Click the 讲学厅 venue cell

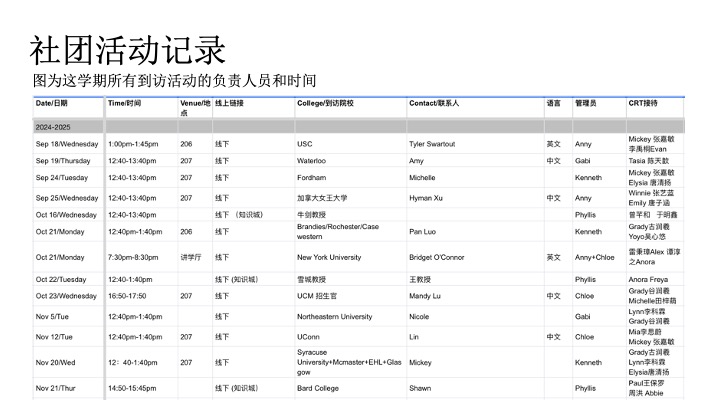click(x=190, y=257)
